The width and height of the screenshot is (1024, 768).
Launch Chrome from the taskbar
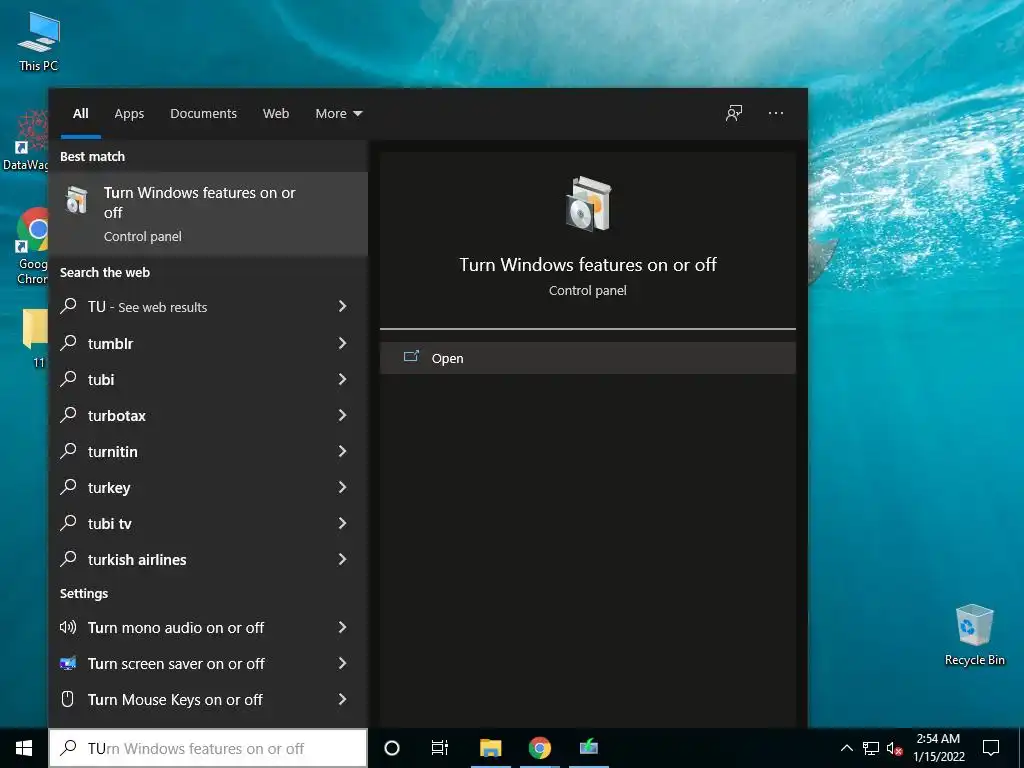[x=539, y=748]
